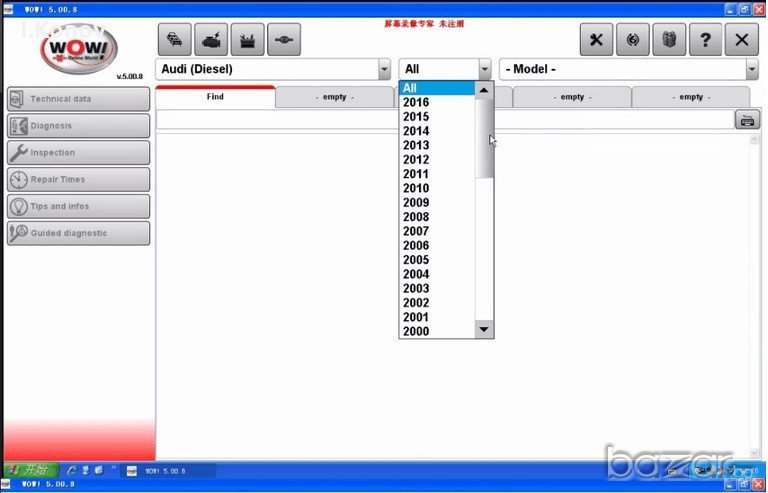Open the Technical data section
The image size is (768, 493).
pyautogui.click(x=78, y=99)
